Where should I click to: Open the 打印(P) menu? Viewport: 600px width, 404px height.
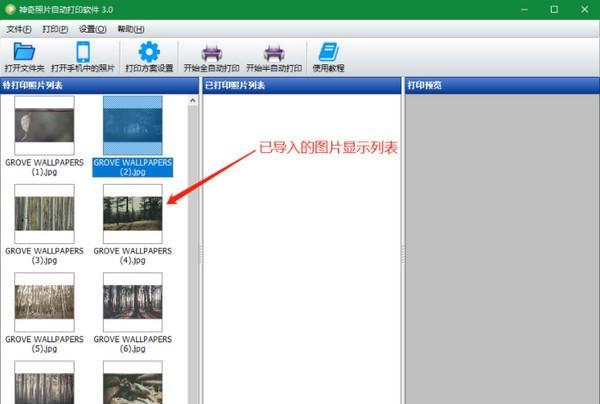[x=55, y=29]
